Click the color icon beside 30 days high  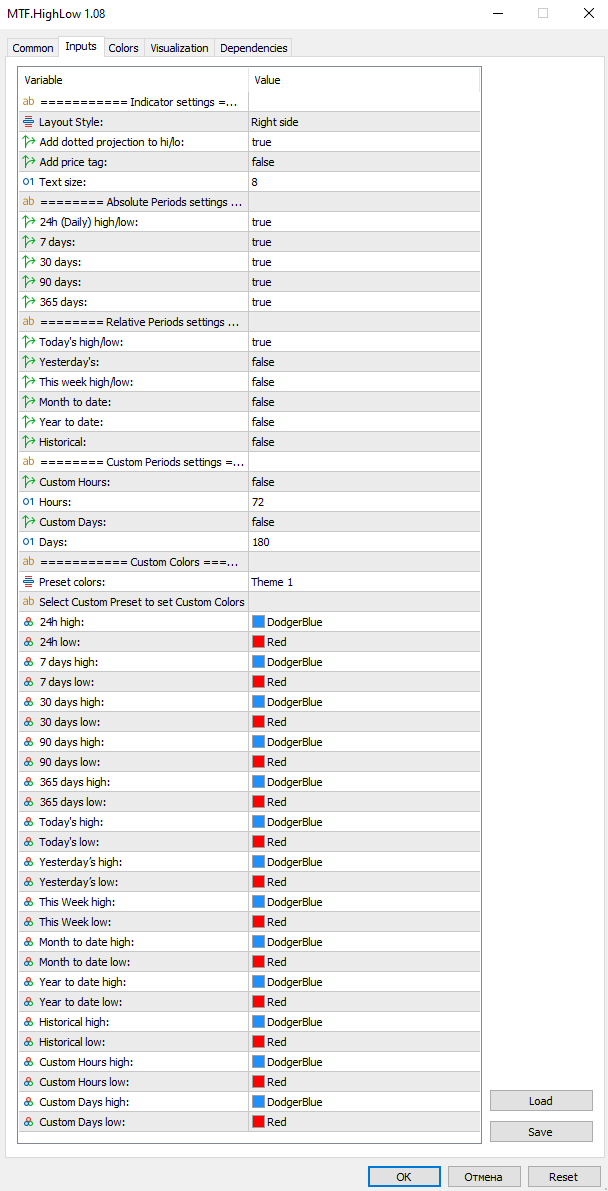[x=28, y=702]
